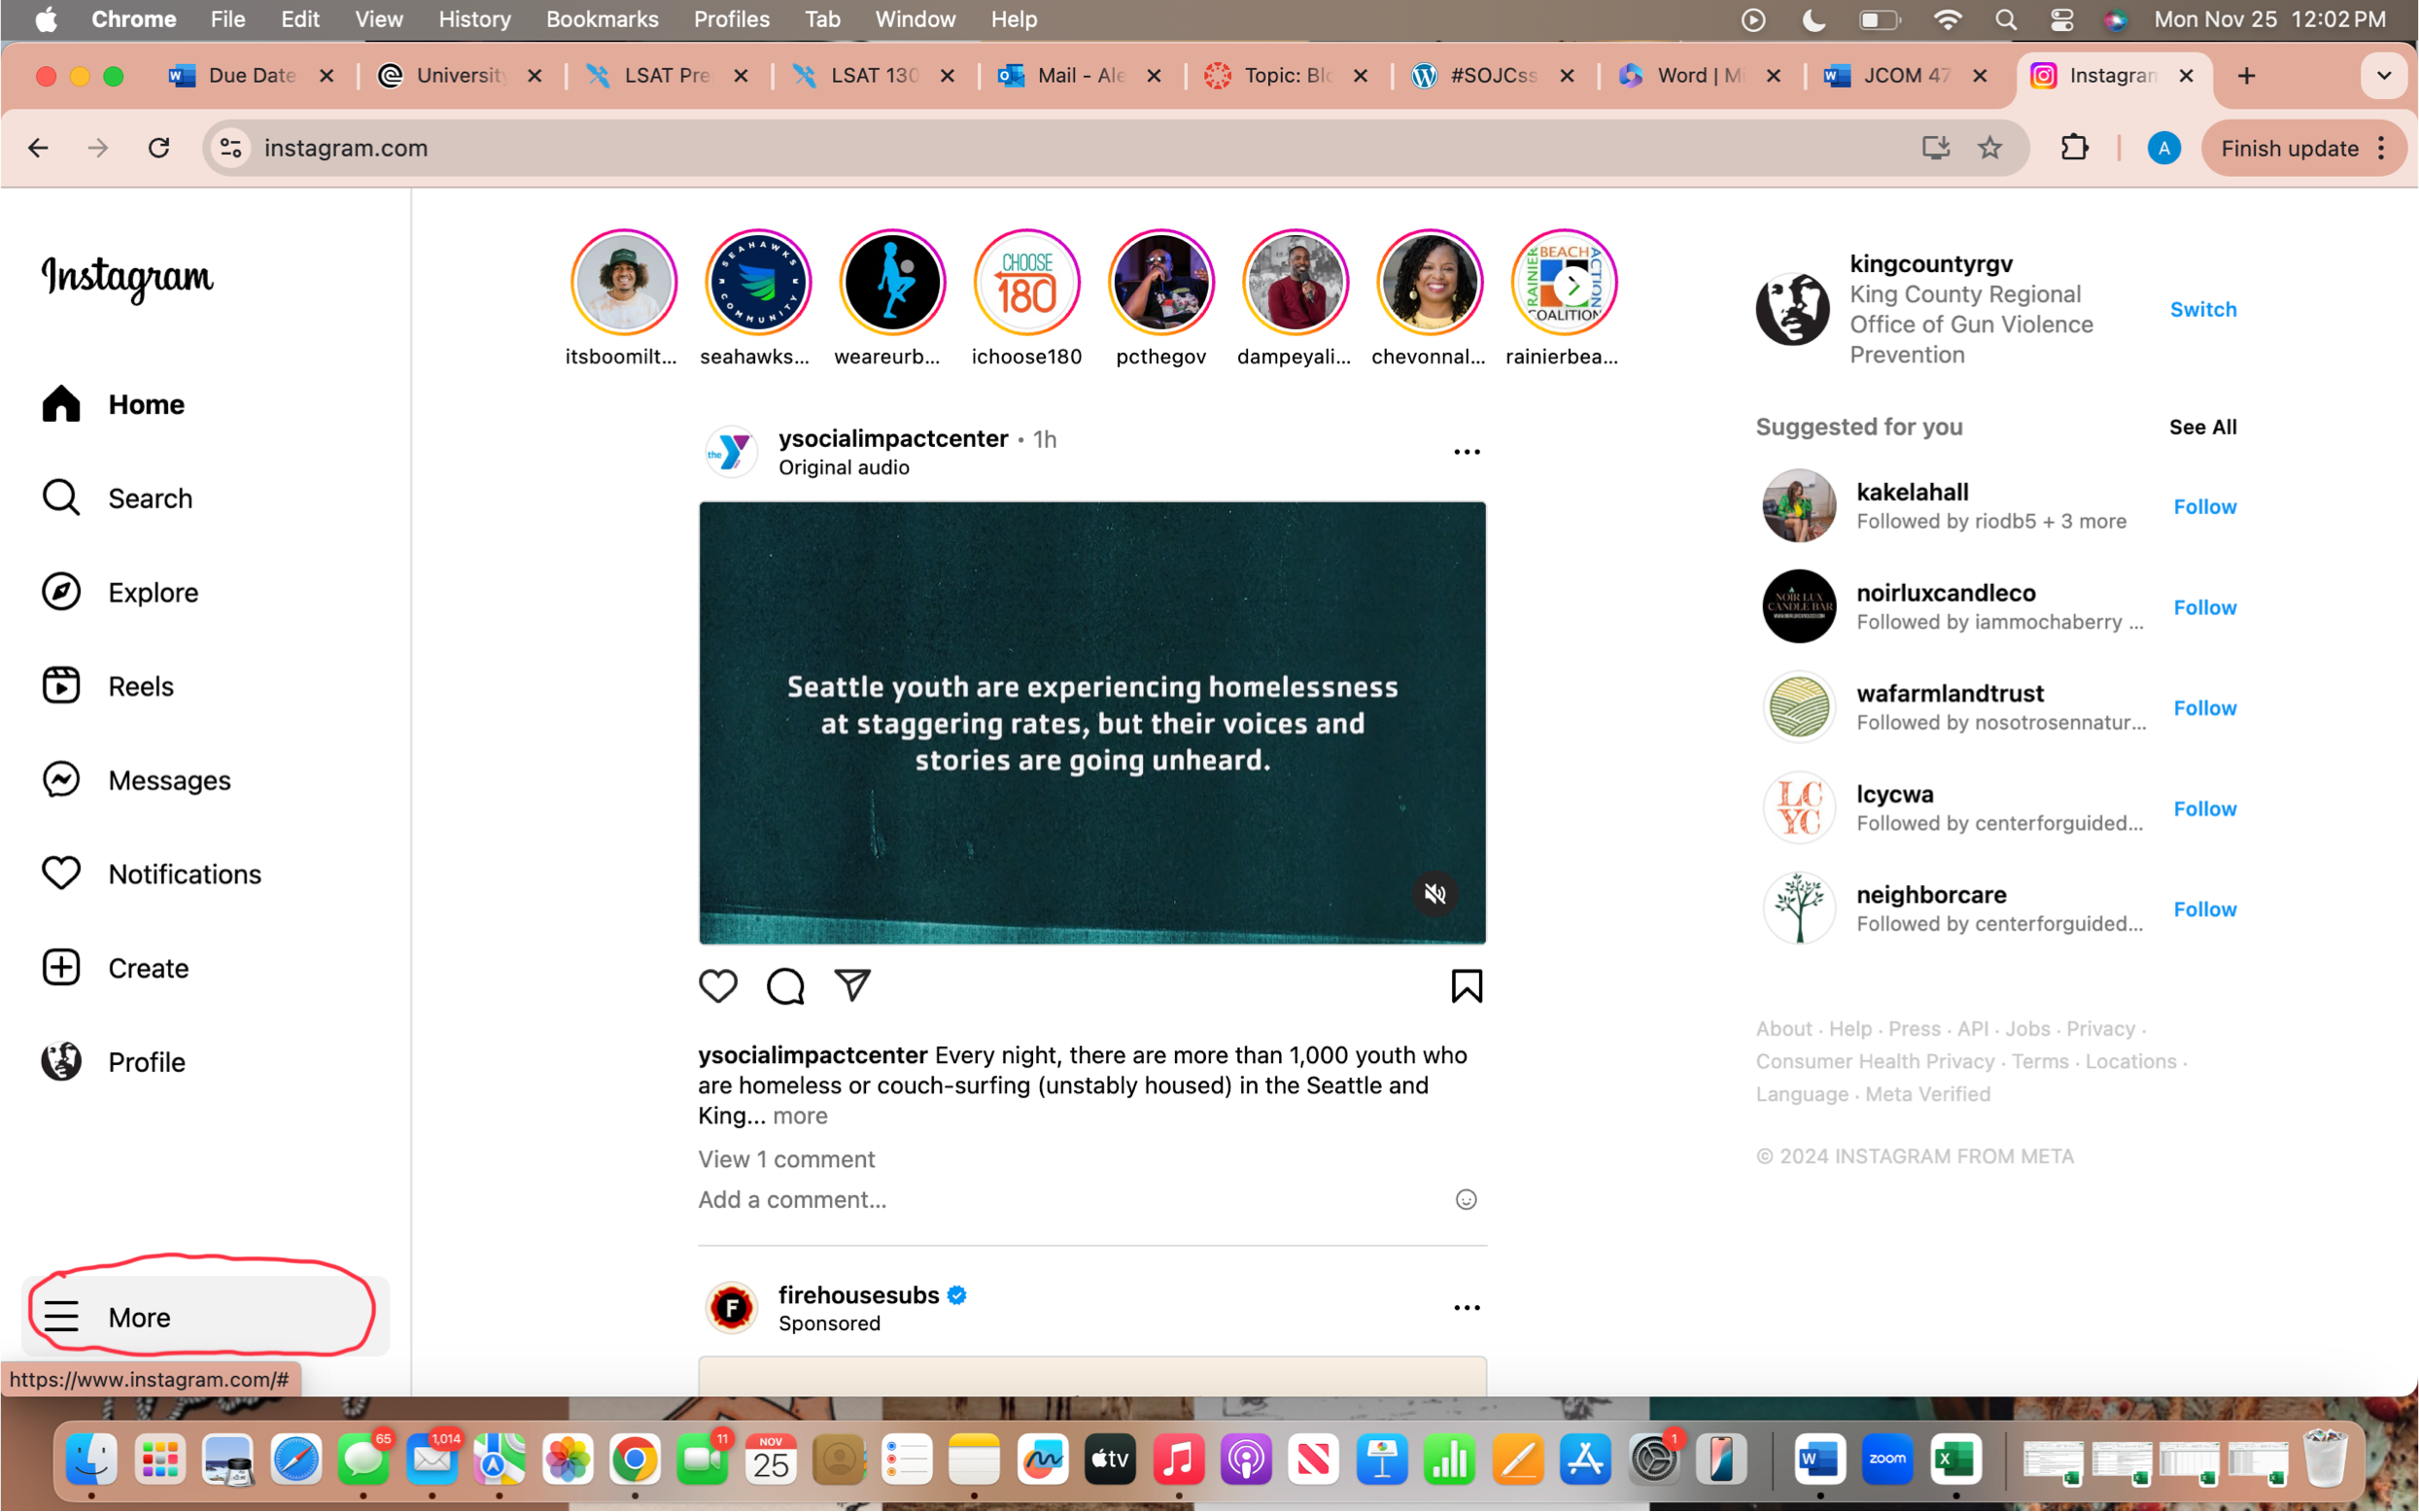Viewport: 2419px width, 1512px height.
Task: Open the Chrome profile avatar A
Action: coord(2163,148)
